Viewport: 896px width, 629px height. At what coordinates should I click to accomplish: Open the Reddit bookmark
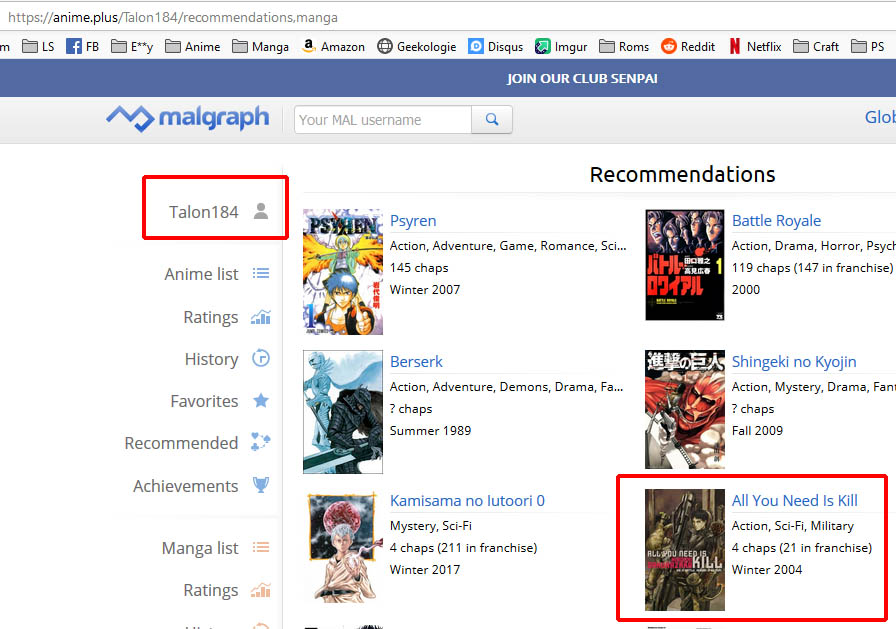click(687, 46)
